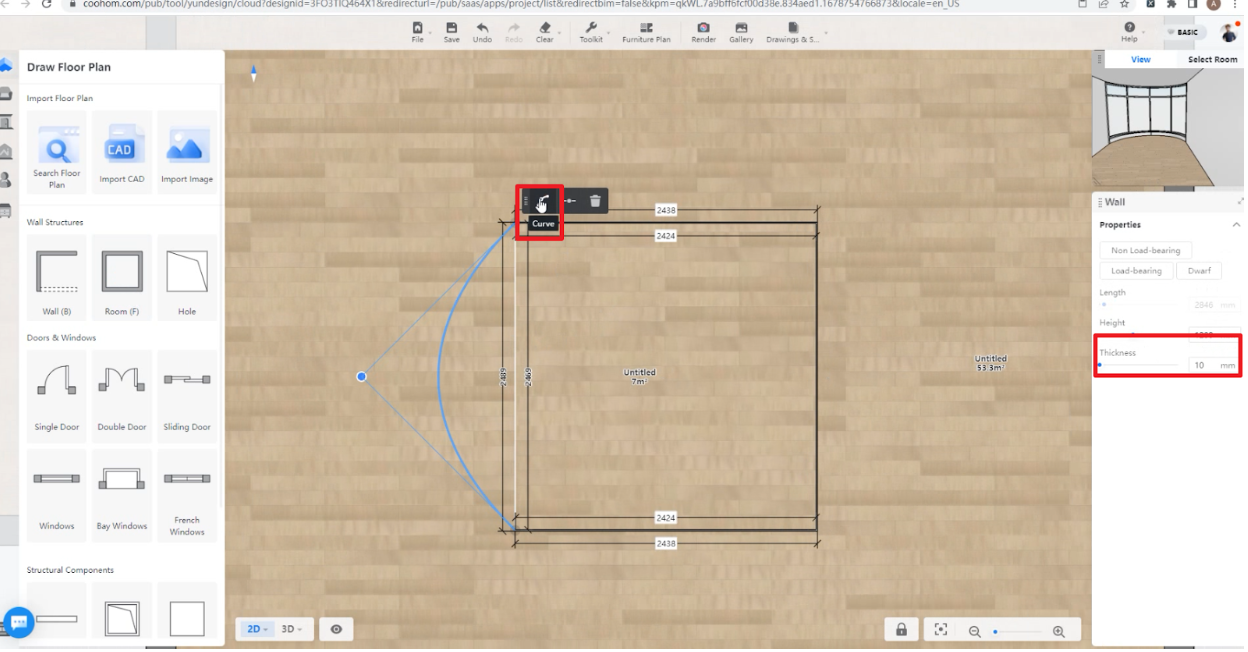Click the split wall icon

tap(569, 201)
